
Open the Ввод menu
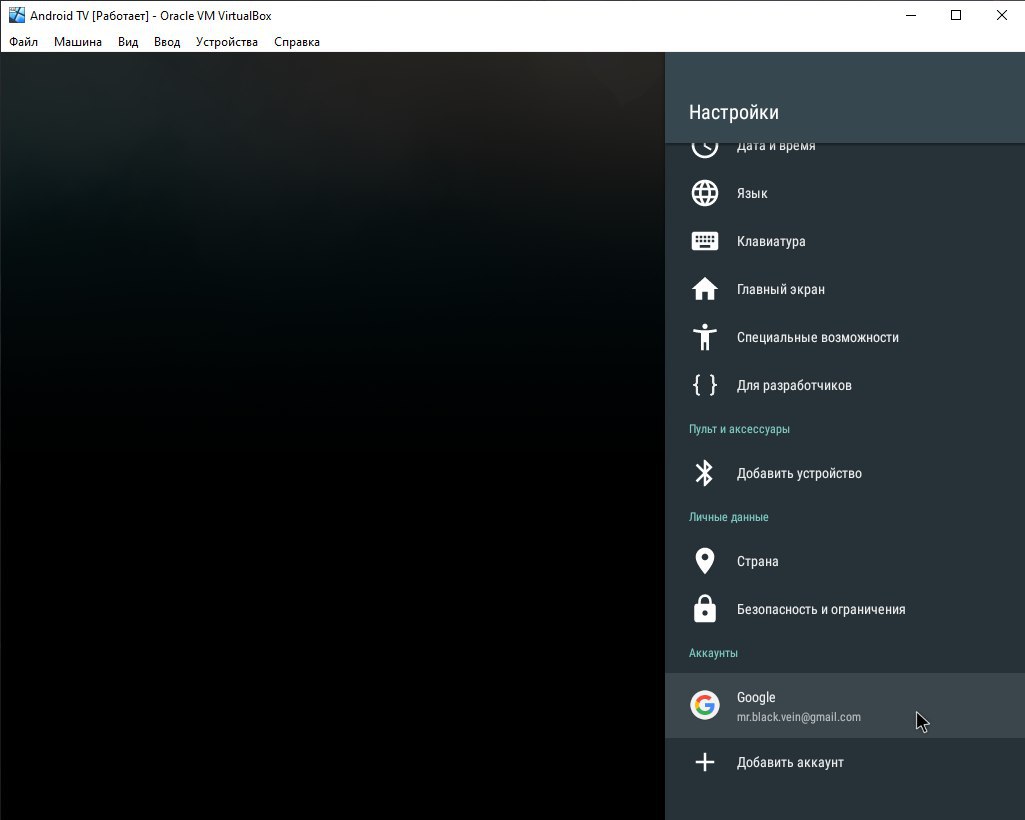(x=167, y=42)
